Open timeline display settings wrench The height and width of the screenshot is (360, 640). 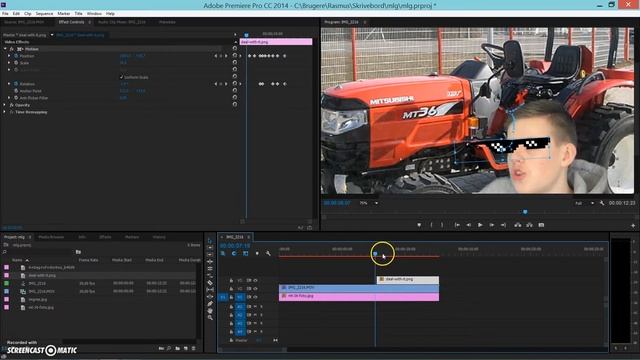tap(268, 253)
